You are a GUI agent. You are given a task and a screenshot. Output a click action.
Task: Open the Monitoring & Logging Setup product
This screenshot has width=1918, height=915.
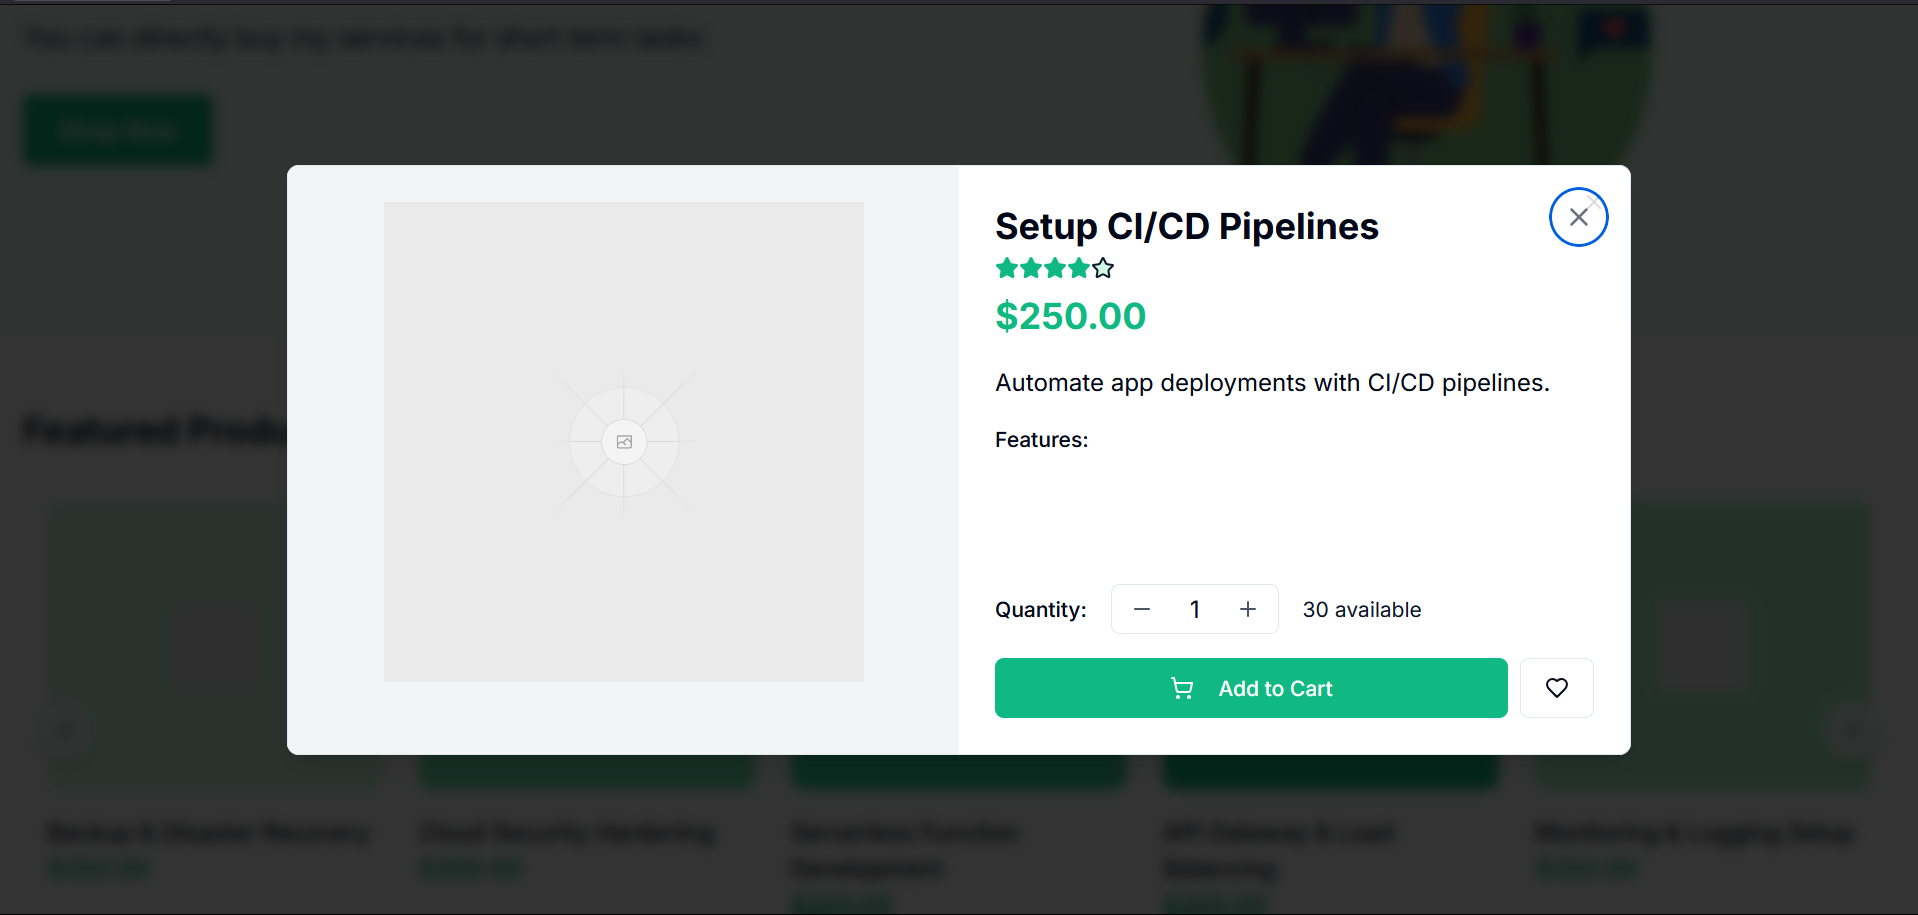(x=1695, y=832)
